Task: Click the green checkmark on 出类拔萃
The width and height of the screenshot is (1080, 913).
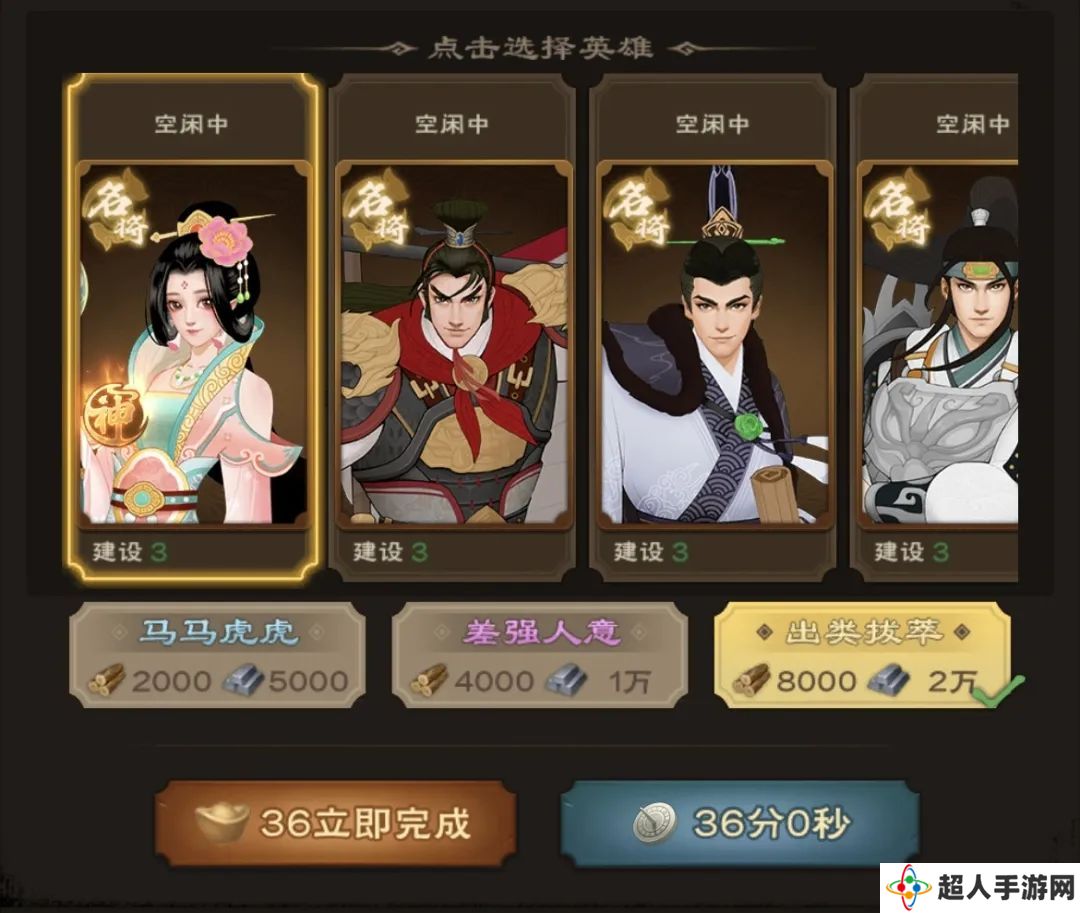Action: 998,691
